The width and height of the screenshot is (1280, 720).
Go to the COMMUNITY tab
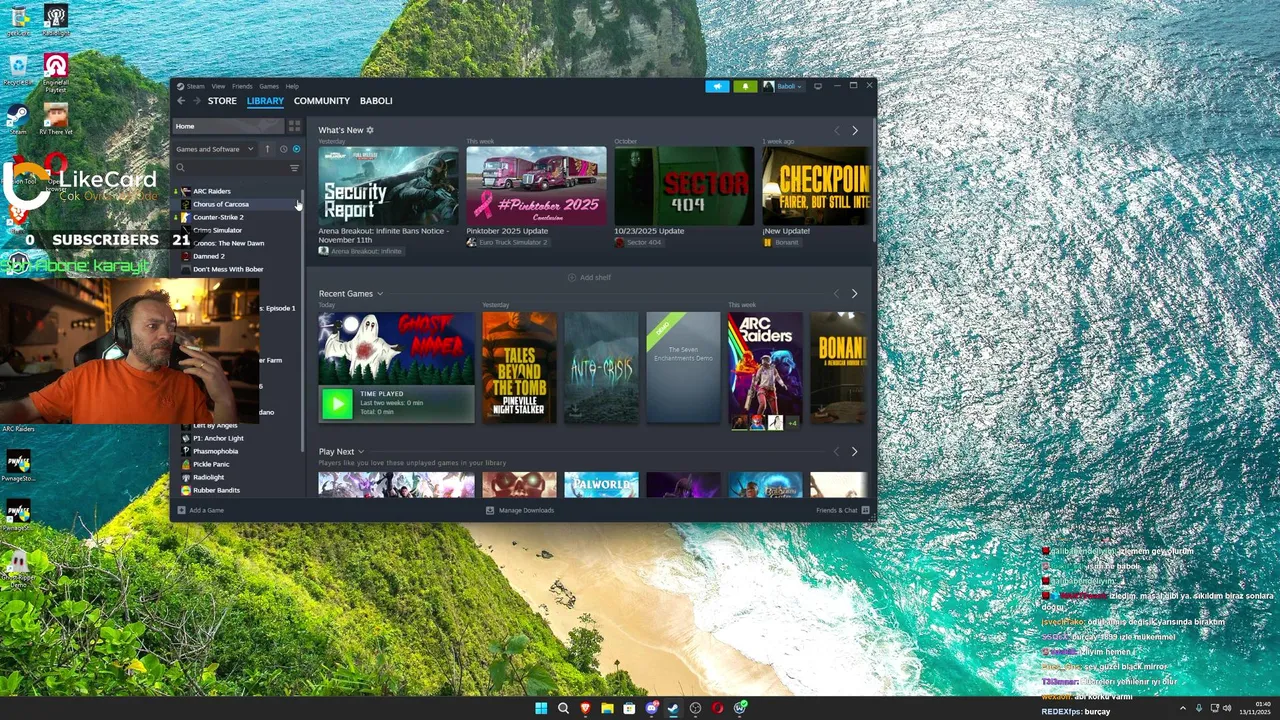322,101
